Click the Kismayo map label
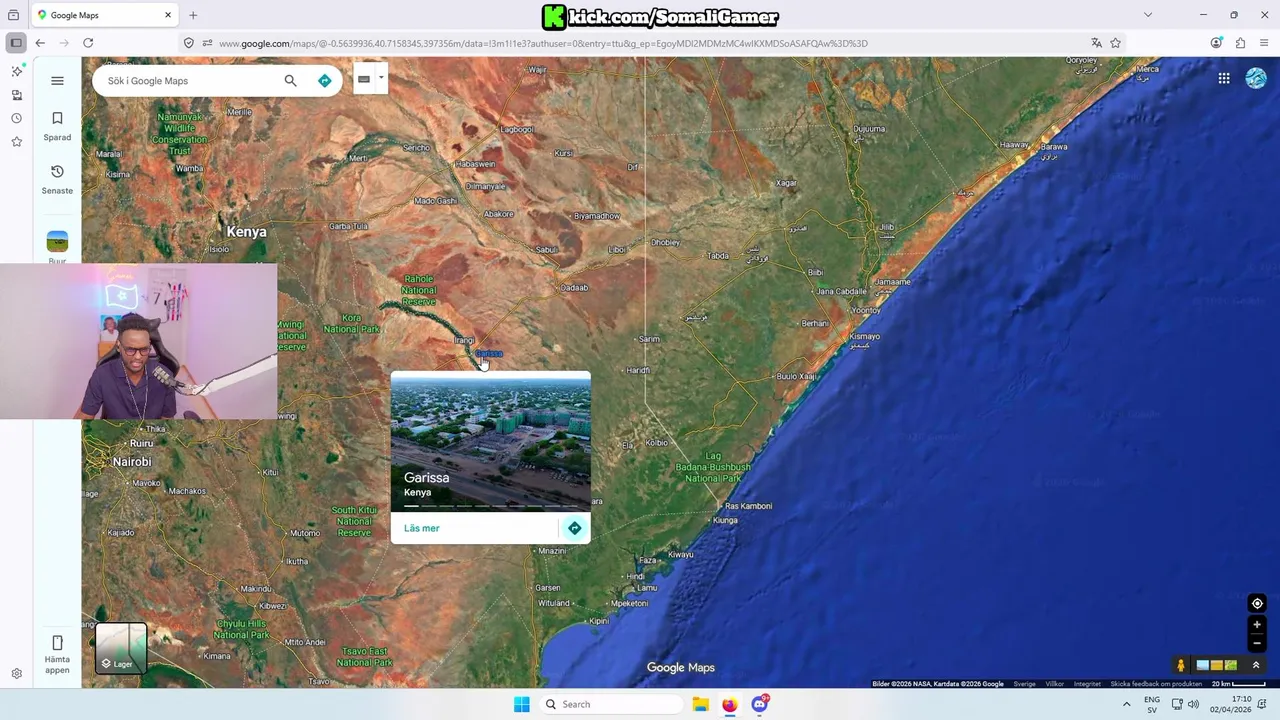The width and height of the screenshot is (1280, 720). click(x=865, y=337)
